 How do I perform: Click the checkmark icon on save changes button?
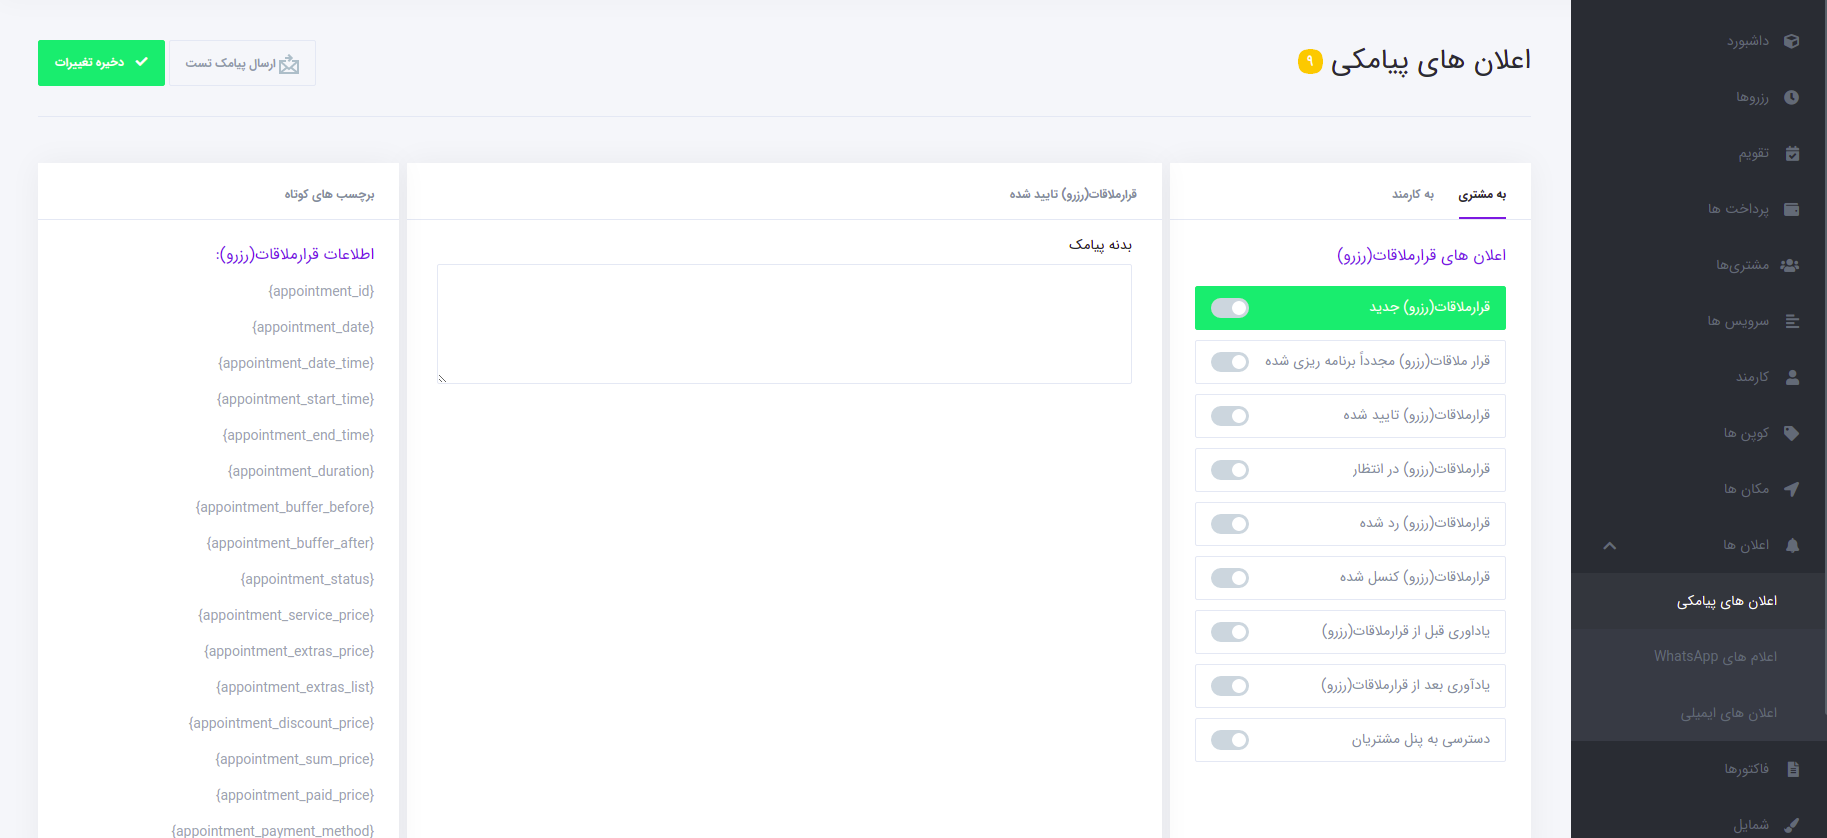coord(142,62)
